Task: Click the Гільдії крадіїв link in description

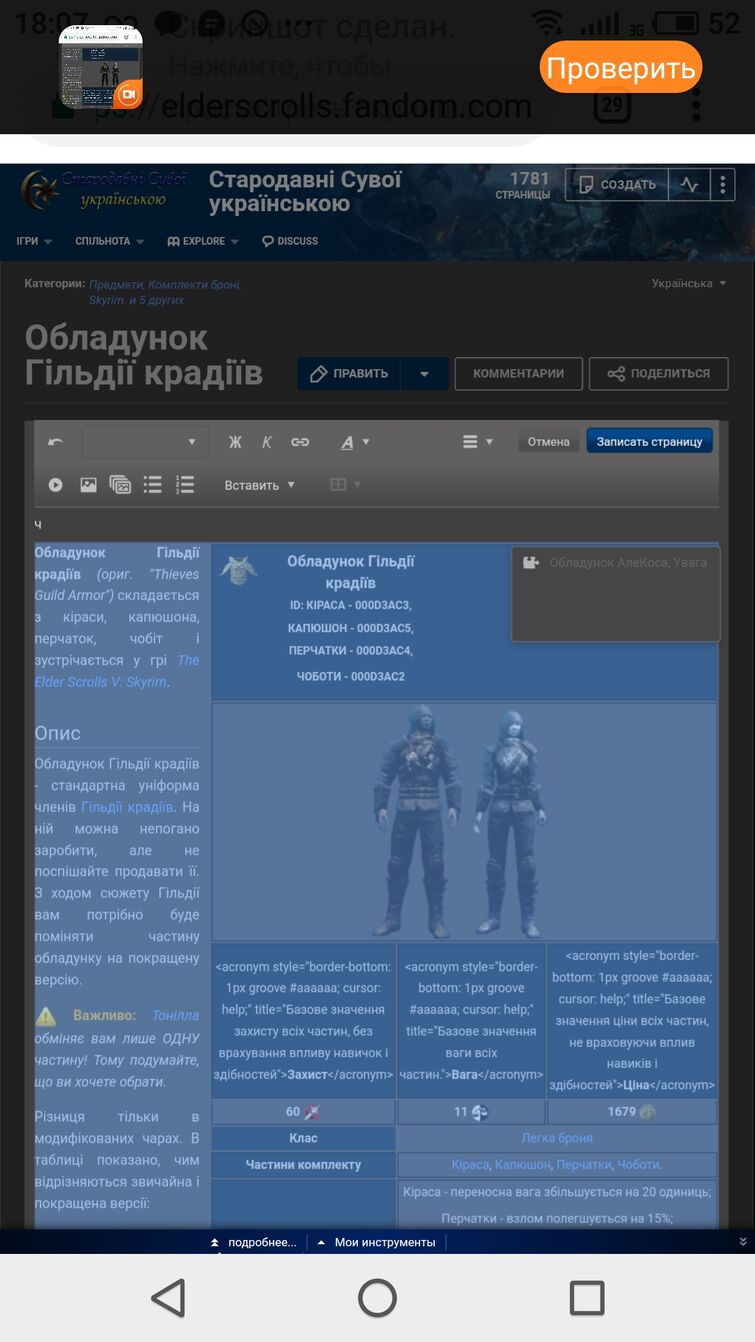Action: (x=127, y=807)
